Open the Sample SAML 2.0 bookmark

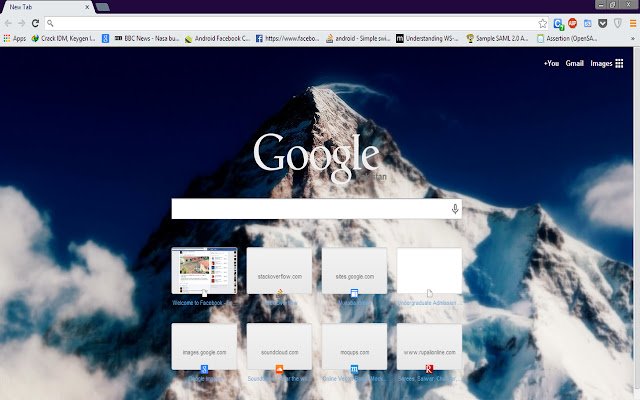[497, 38]
